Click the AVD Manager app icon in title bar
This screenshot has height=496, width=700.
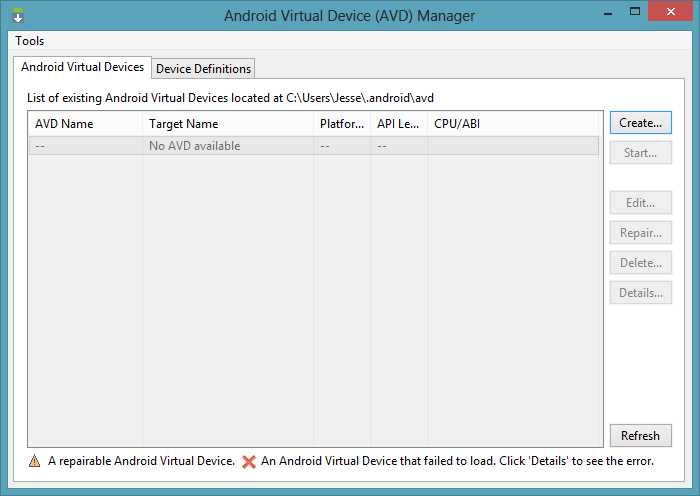18,15
